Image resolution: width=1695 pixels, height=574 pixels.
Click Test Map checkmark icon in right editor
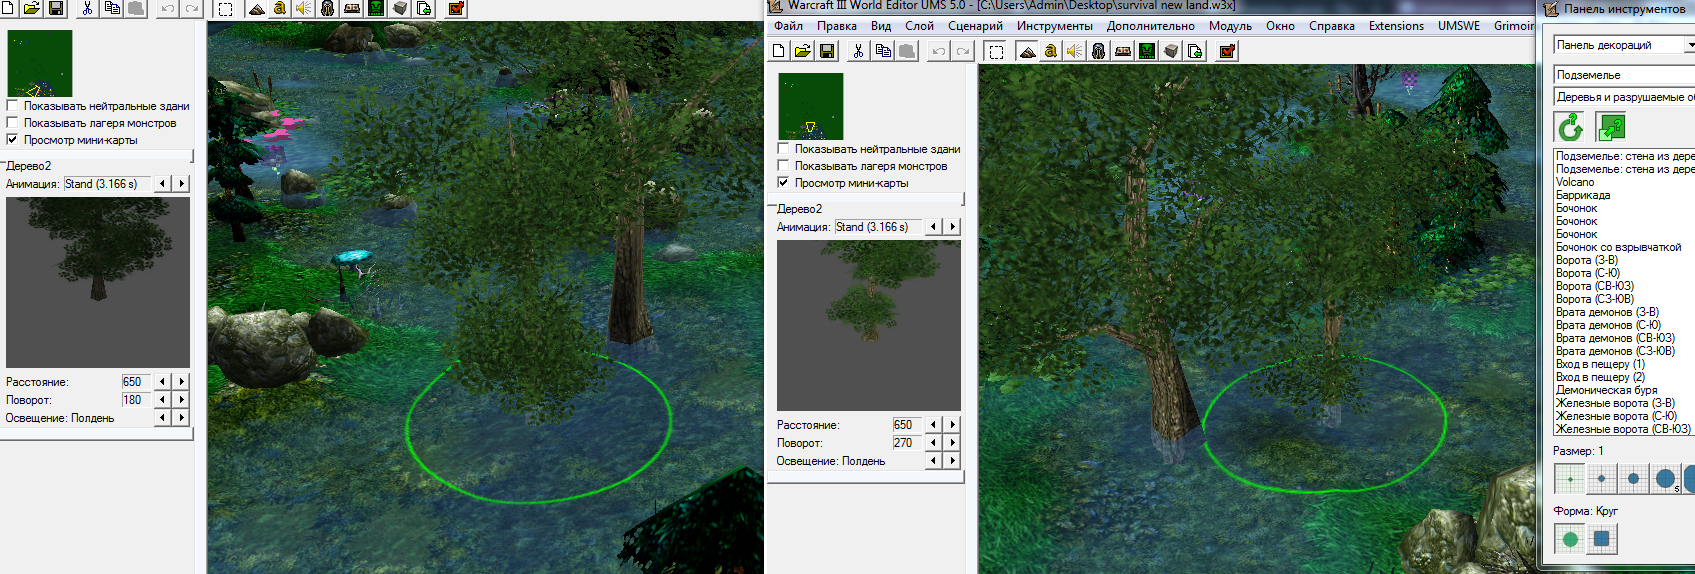tap(1227, 51)
